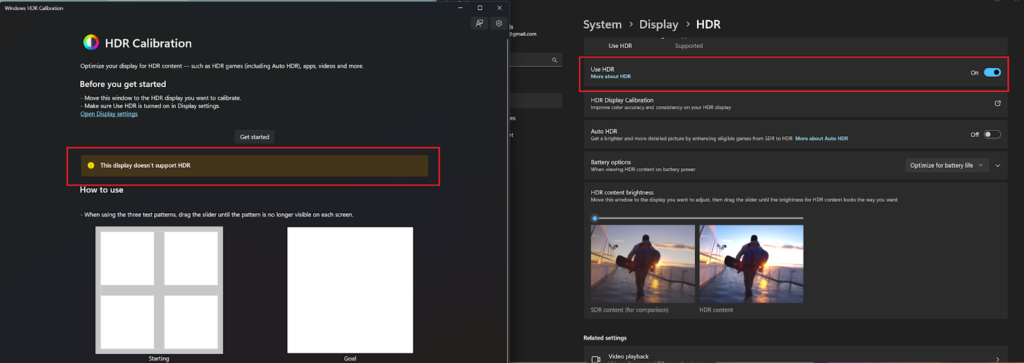Image resolution: width=1024 pixels, height=363 pixels.
Task: Click the "Before you get started" heading
Action: tap(123, 84)
